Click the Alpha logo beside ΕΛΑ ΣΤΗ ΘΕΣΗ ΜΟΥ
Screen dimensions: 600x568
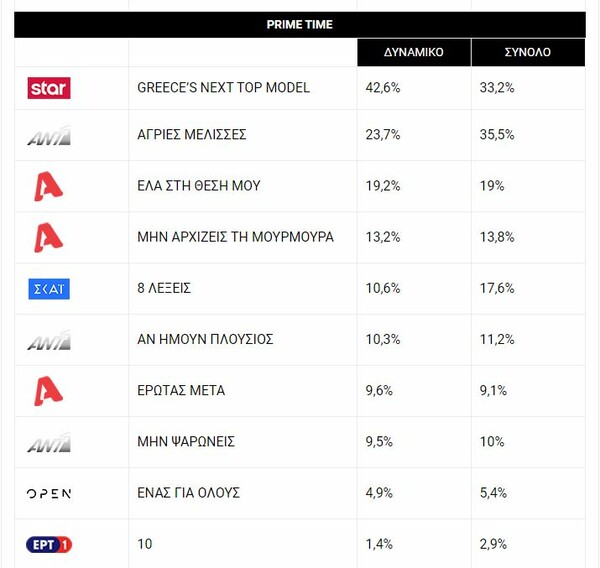(48, 186)
